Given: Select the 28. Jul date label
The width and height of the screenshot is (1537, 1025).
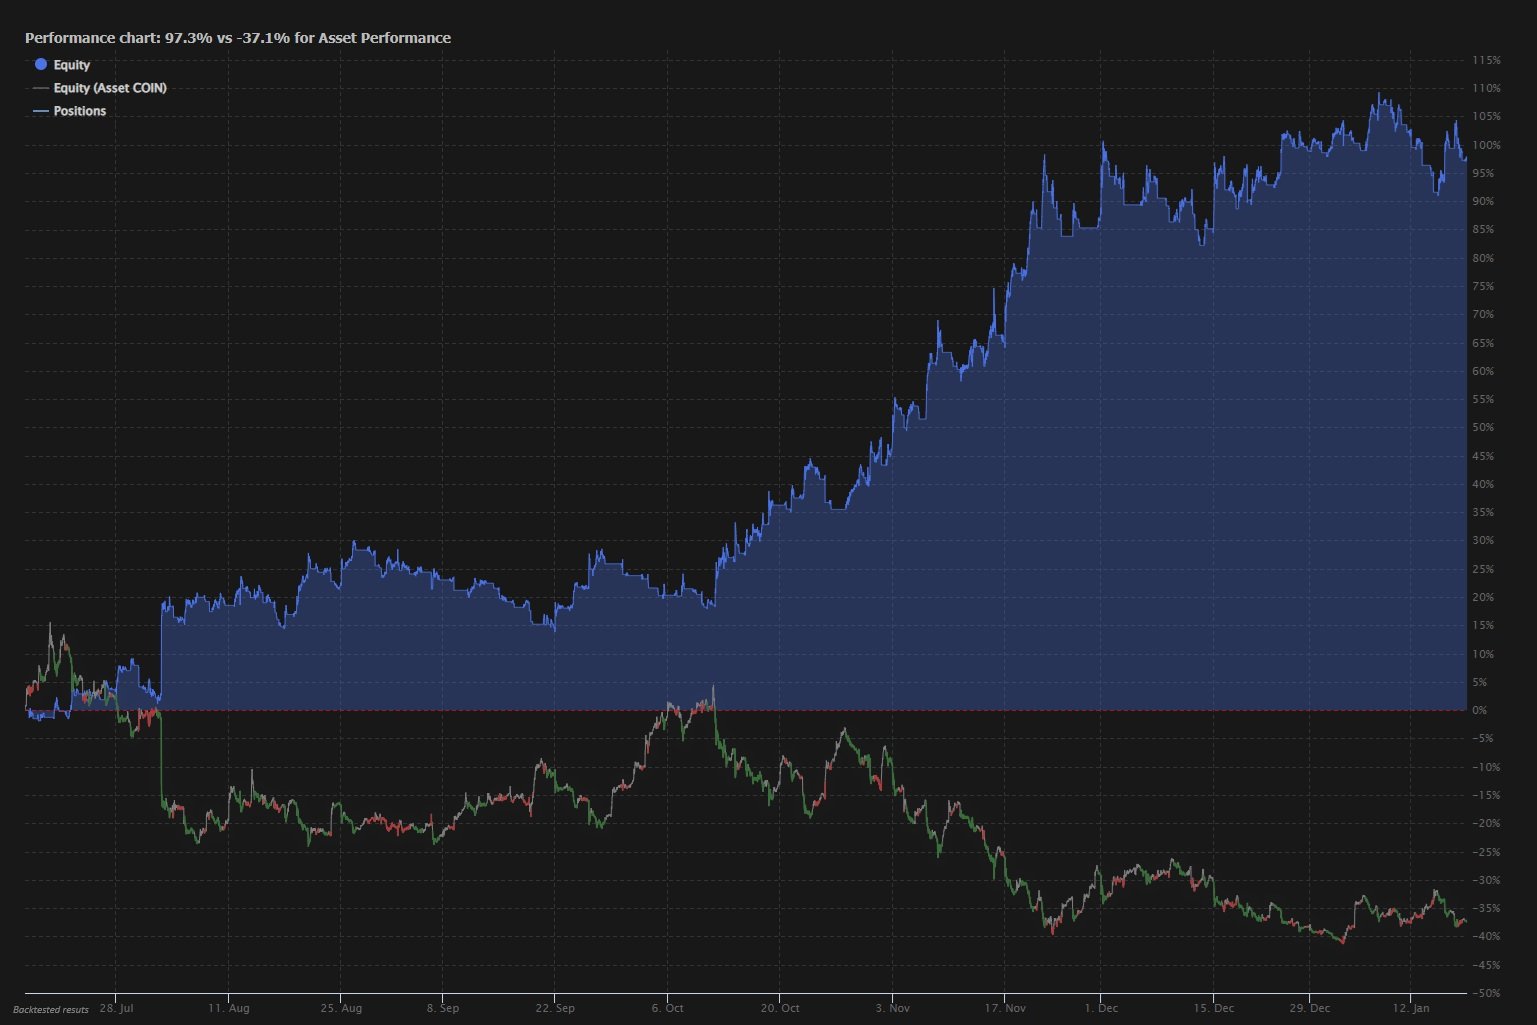Looking at the screenshot, I should [x=116, y=1008].
